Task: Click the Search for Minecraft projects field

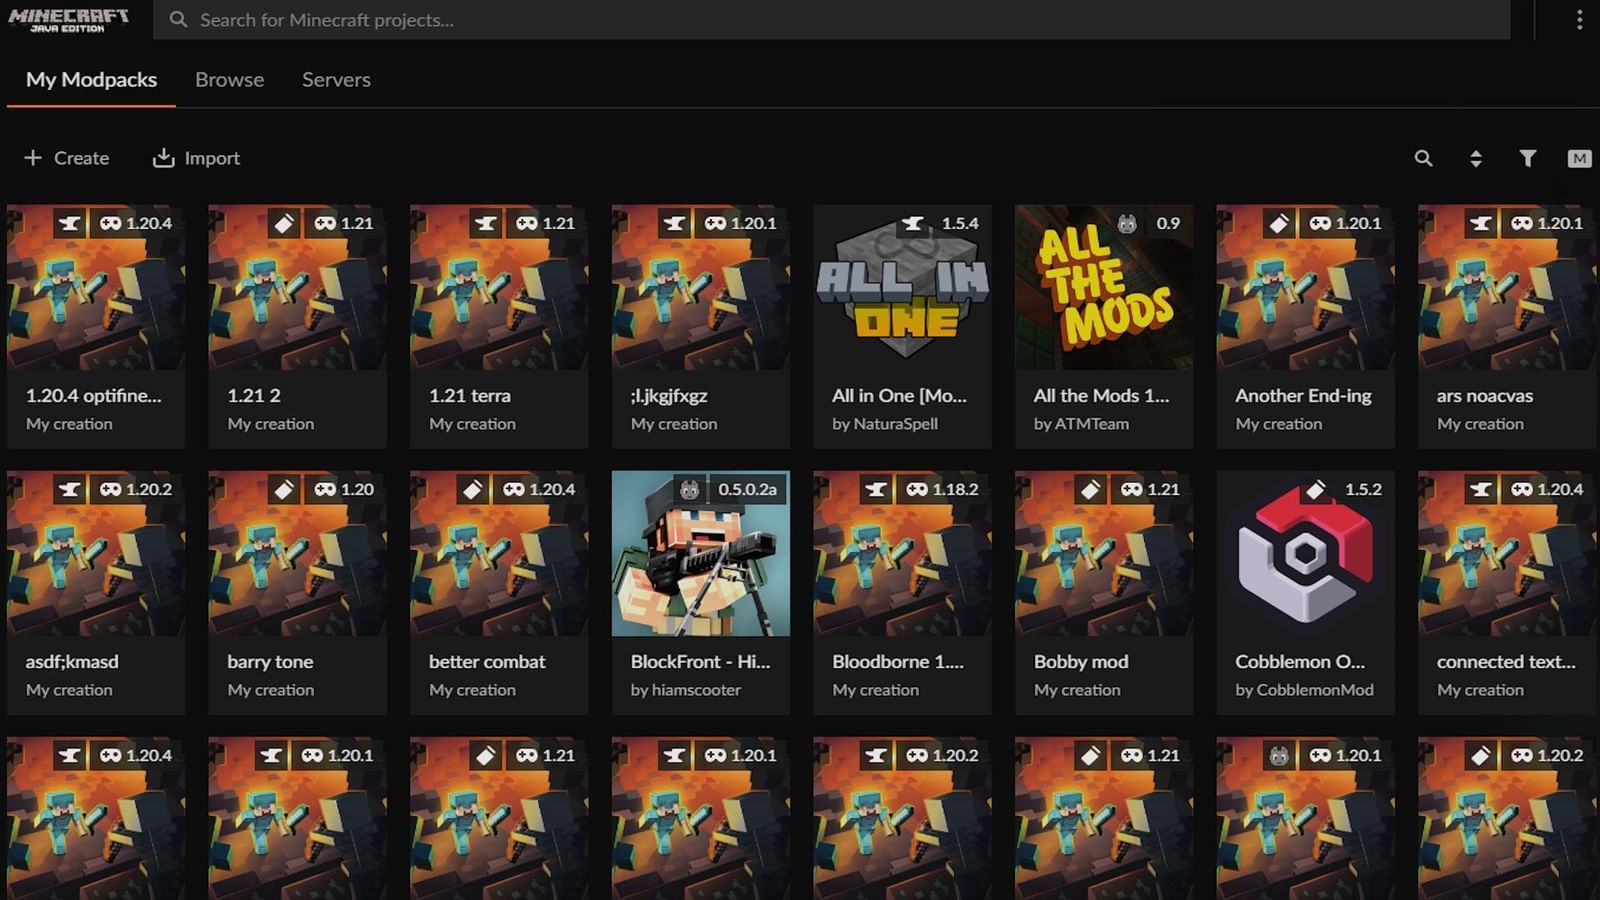Action: 830,20
